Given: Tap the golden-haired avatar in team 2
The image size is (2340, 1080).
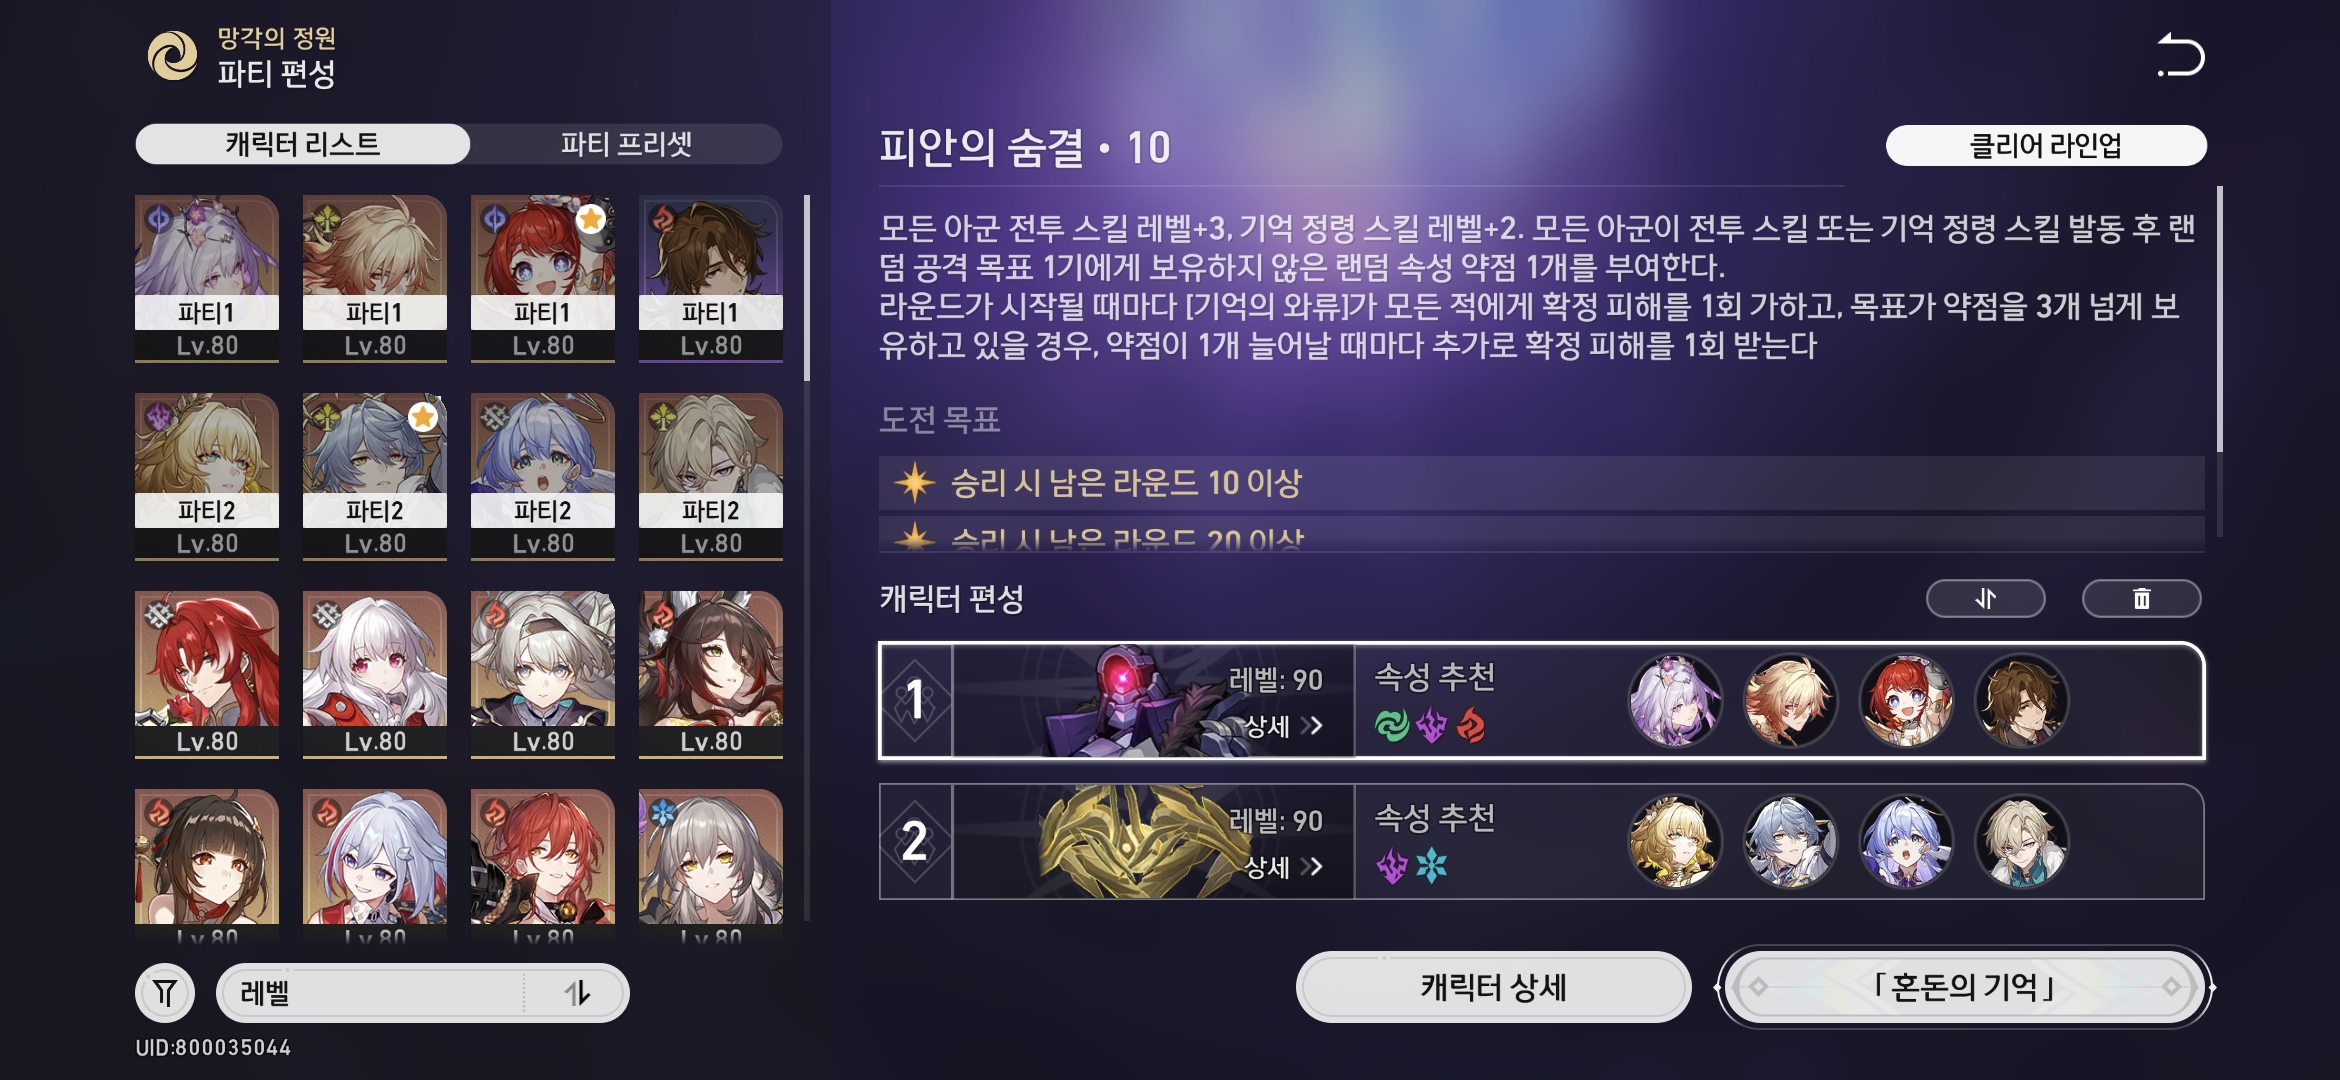Looking at the screenshot, I should pyautogui.click(x=1675, y=841).
